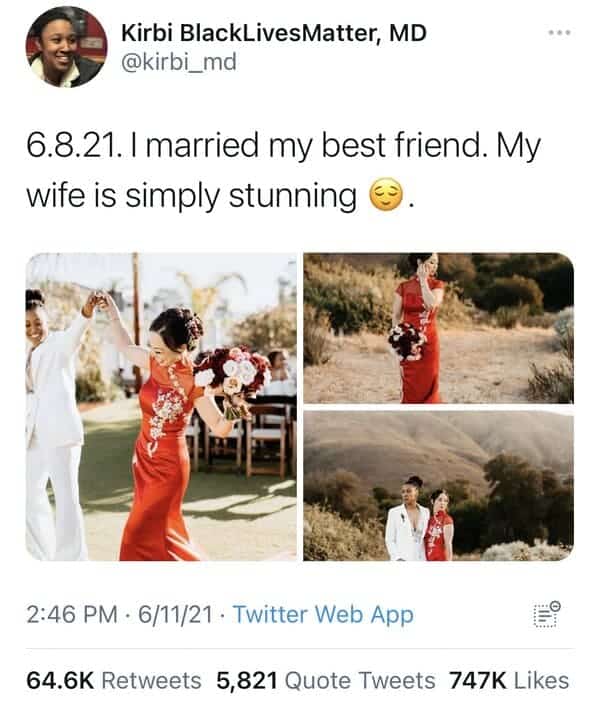Click the relieved face emoji in tweet
This screenshot has height=711, width=599.
pyautogui.click(x=386, y=195)
